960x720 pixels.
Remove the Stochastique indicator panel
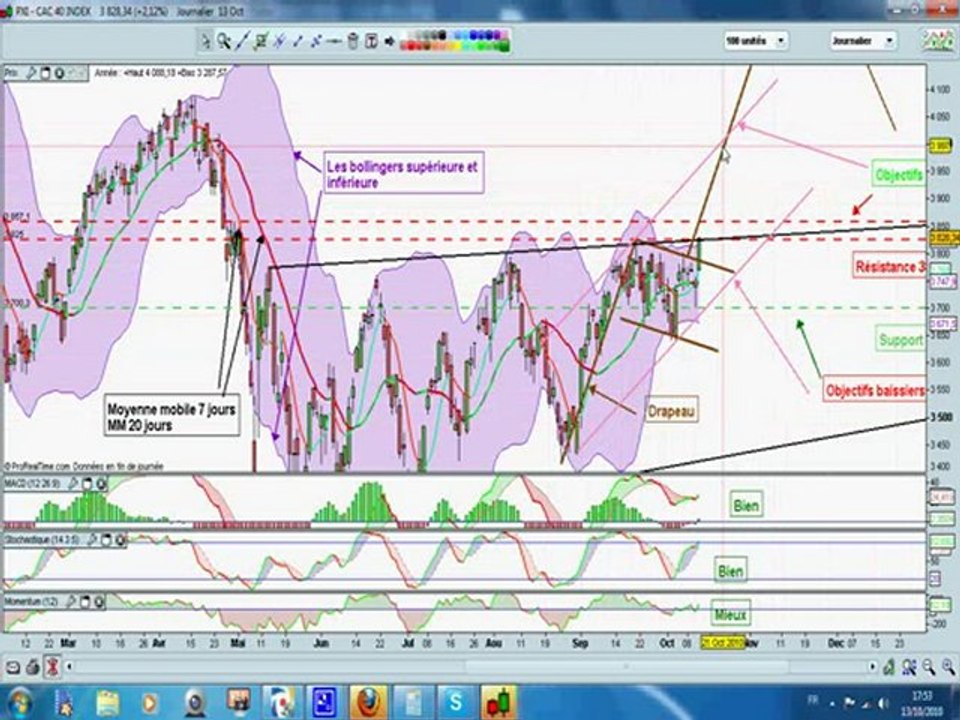coord(120,540)
